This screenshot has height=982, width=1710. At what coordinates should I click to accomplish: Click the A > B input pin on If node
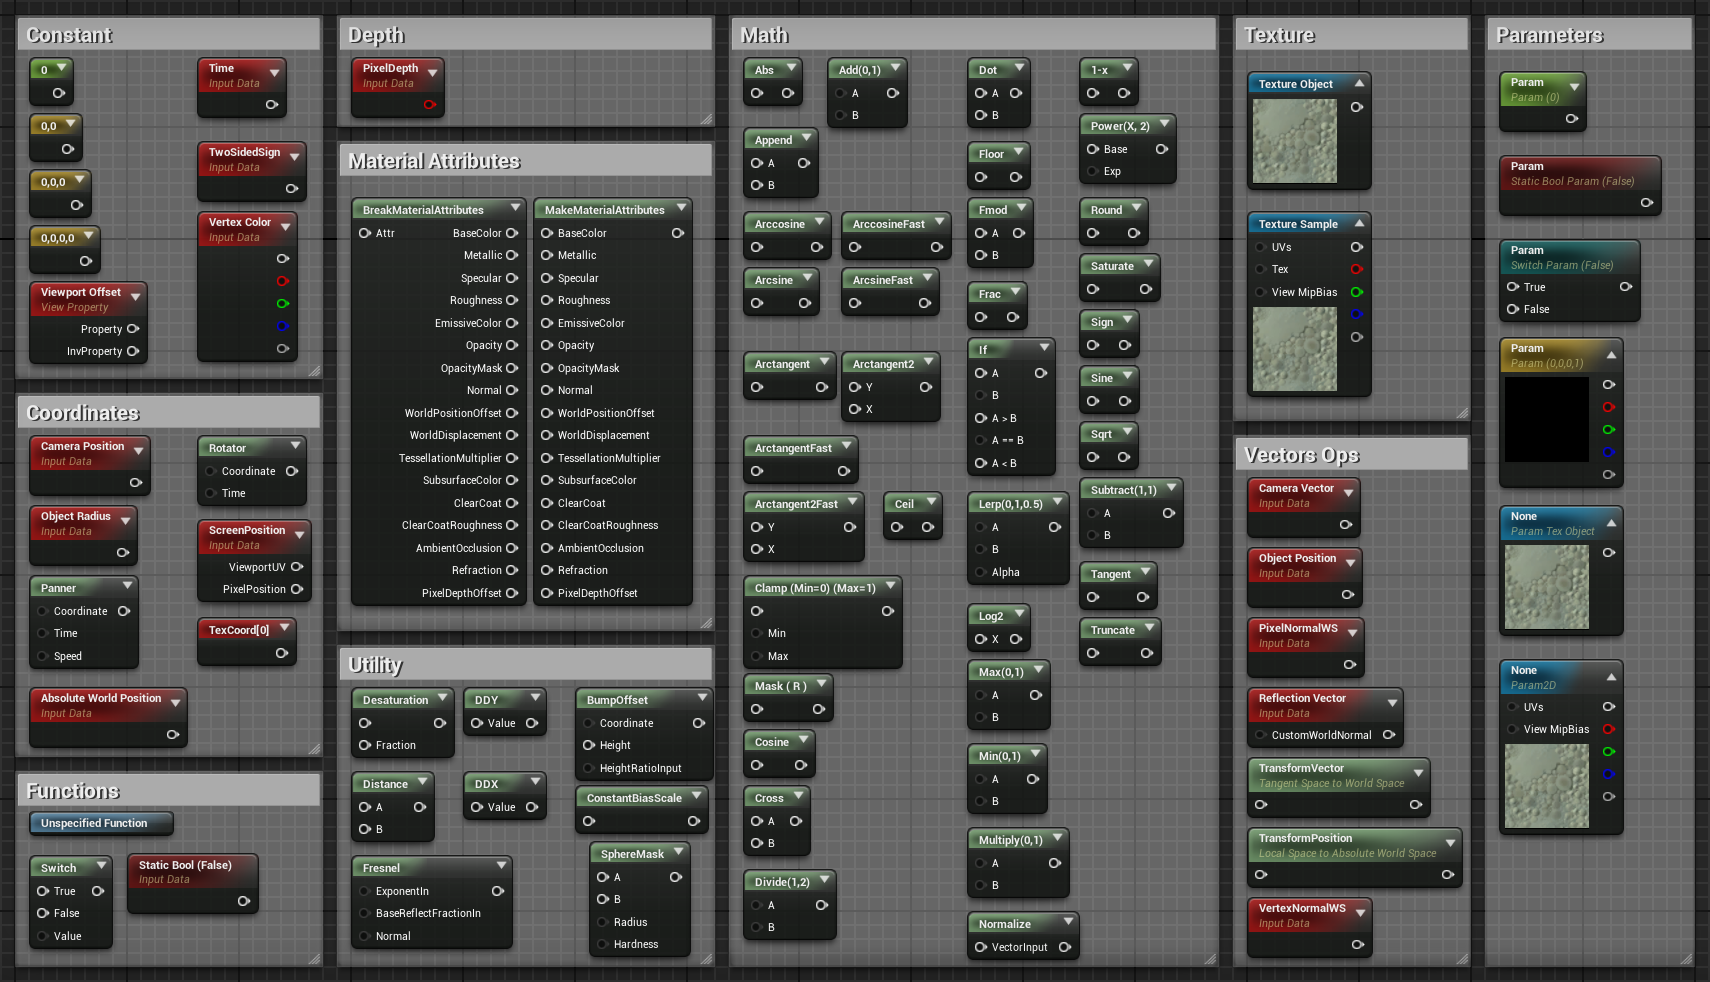[981, 418]
